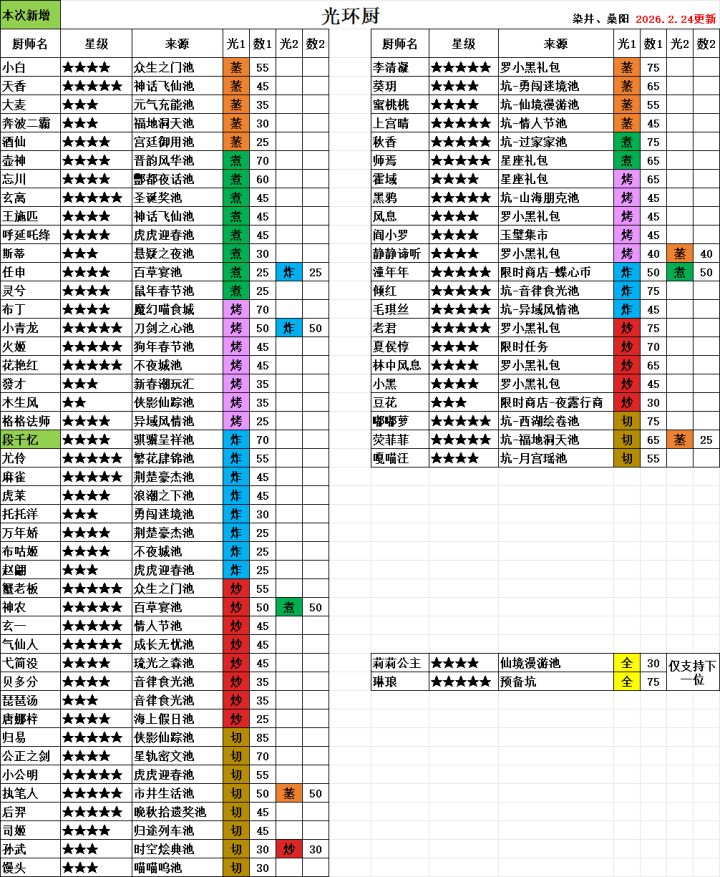The width and height of the screenshot is (720, 877).
Task: Click the chef name cell '老君'
Action: pyautogui.click(x=401, y=328)
